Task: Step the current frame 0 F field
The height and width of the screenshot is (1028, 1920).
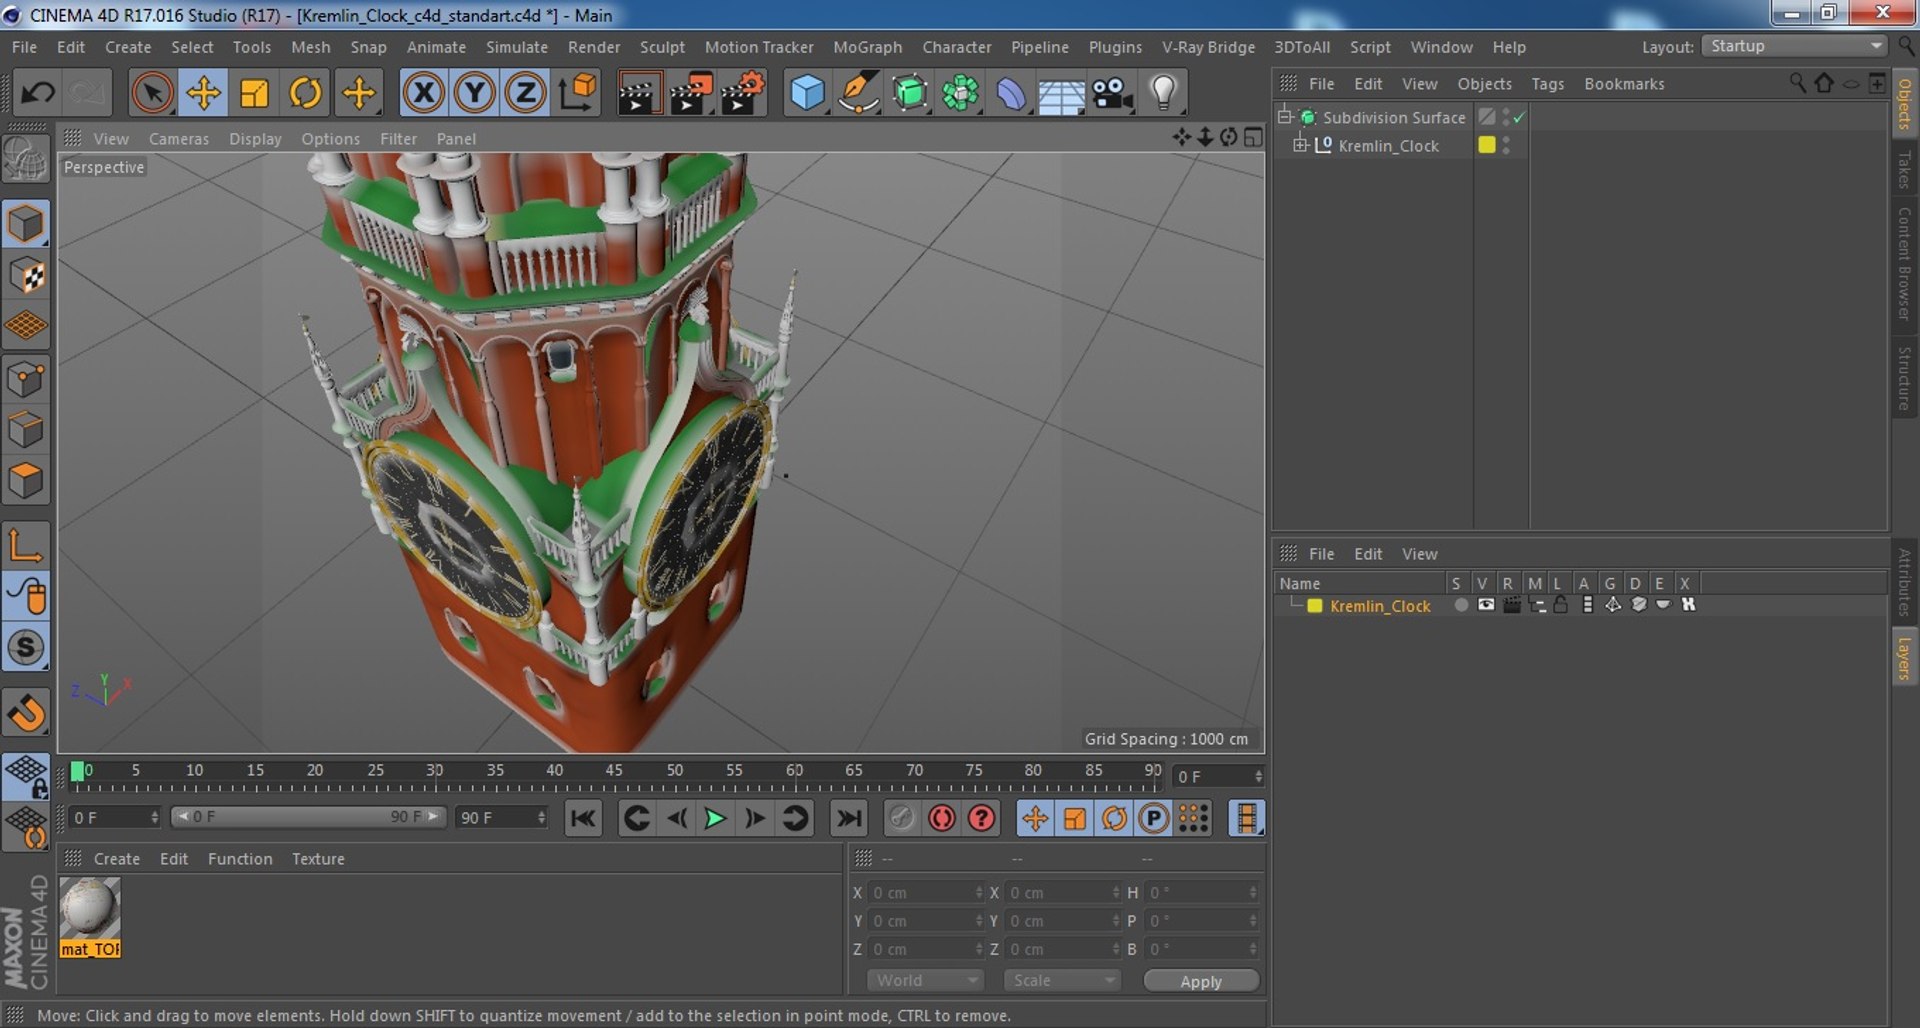Action: click(x=1219, y=777)
